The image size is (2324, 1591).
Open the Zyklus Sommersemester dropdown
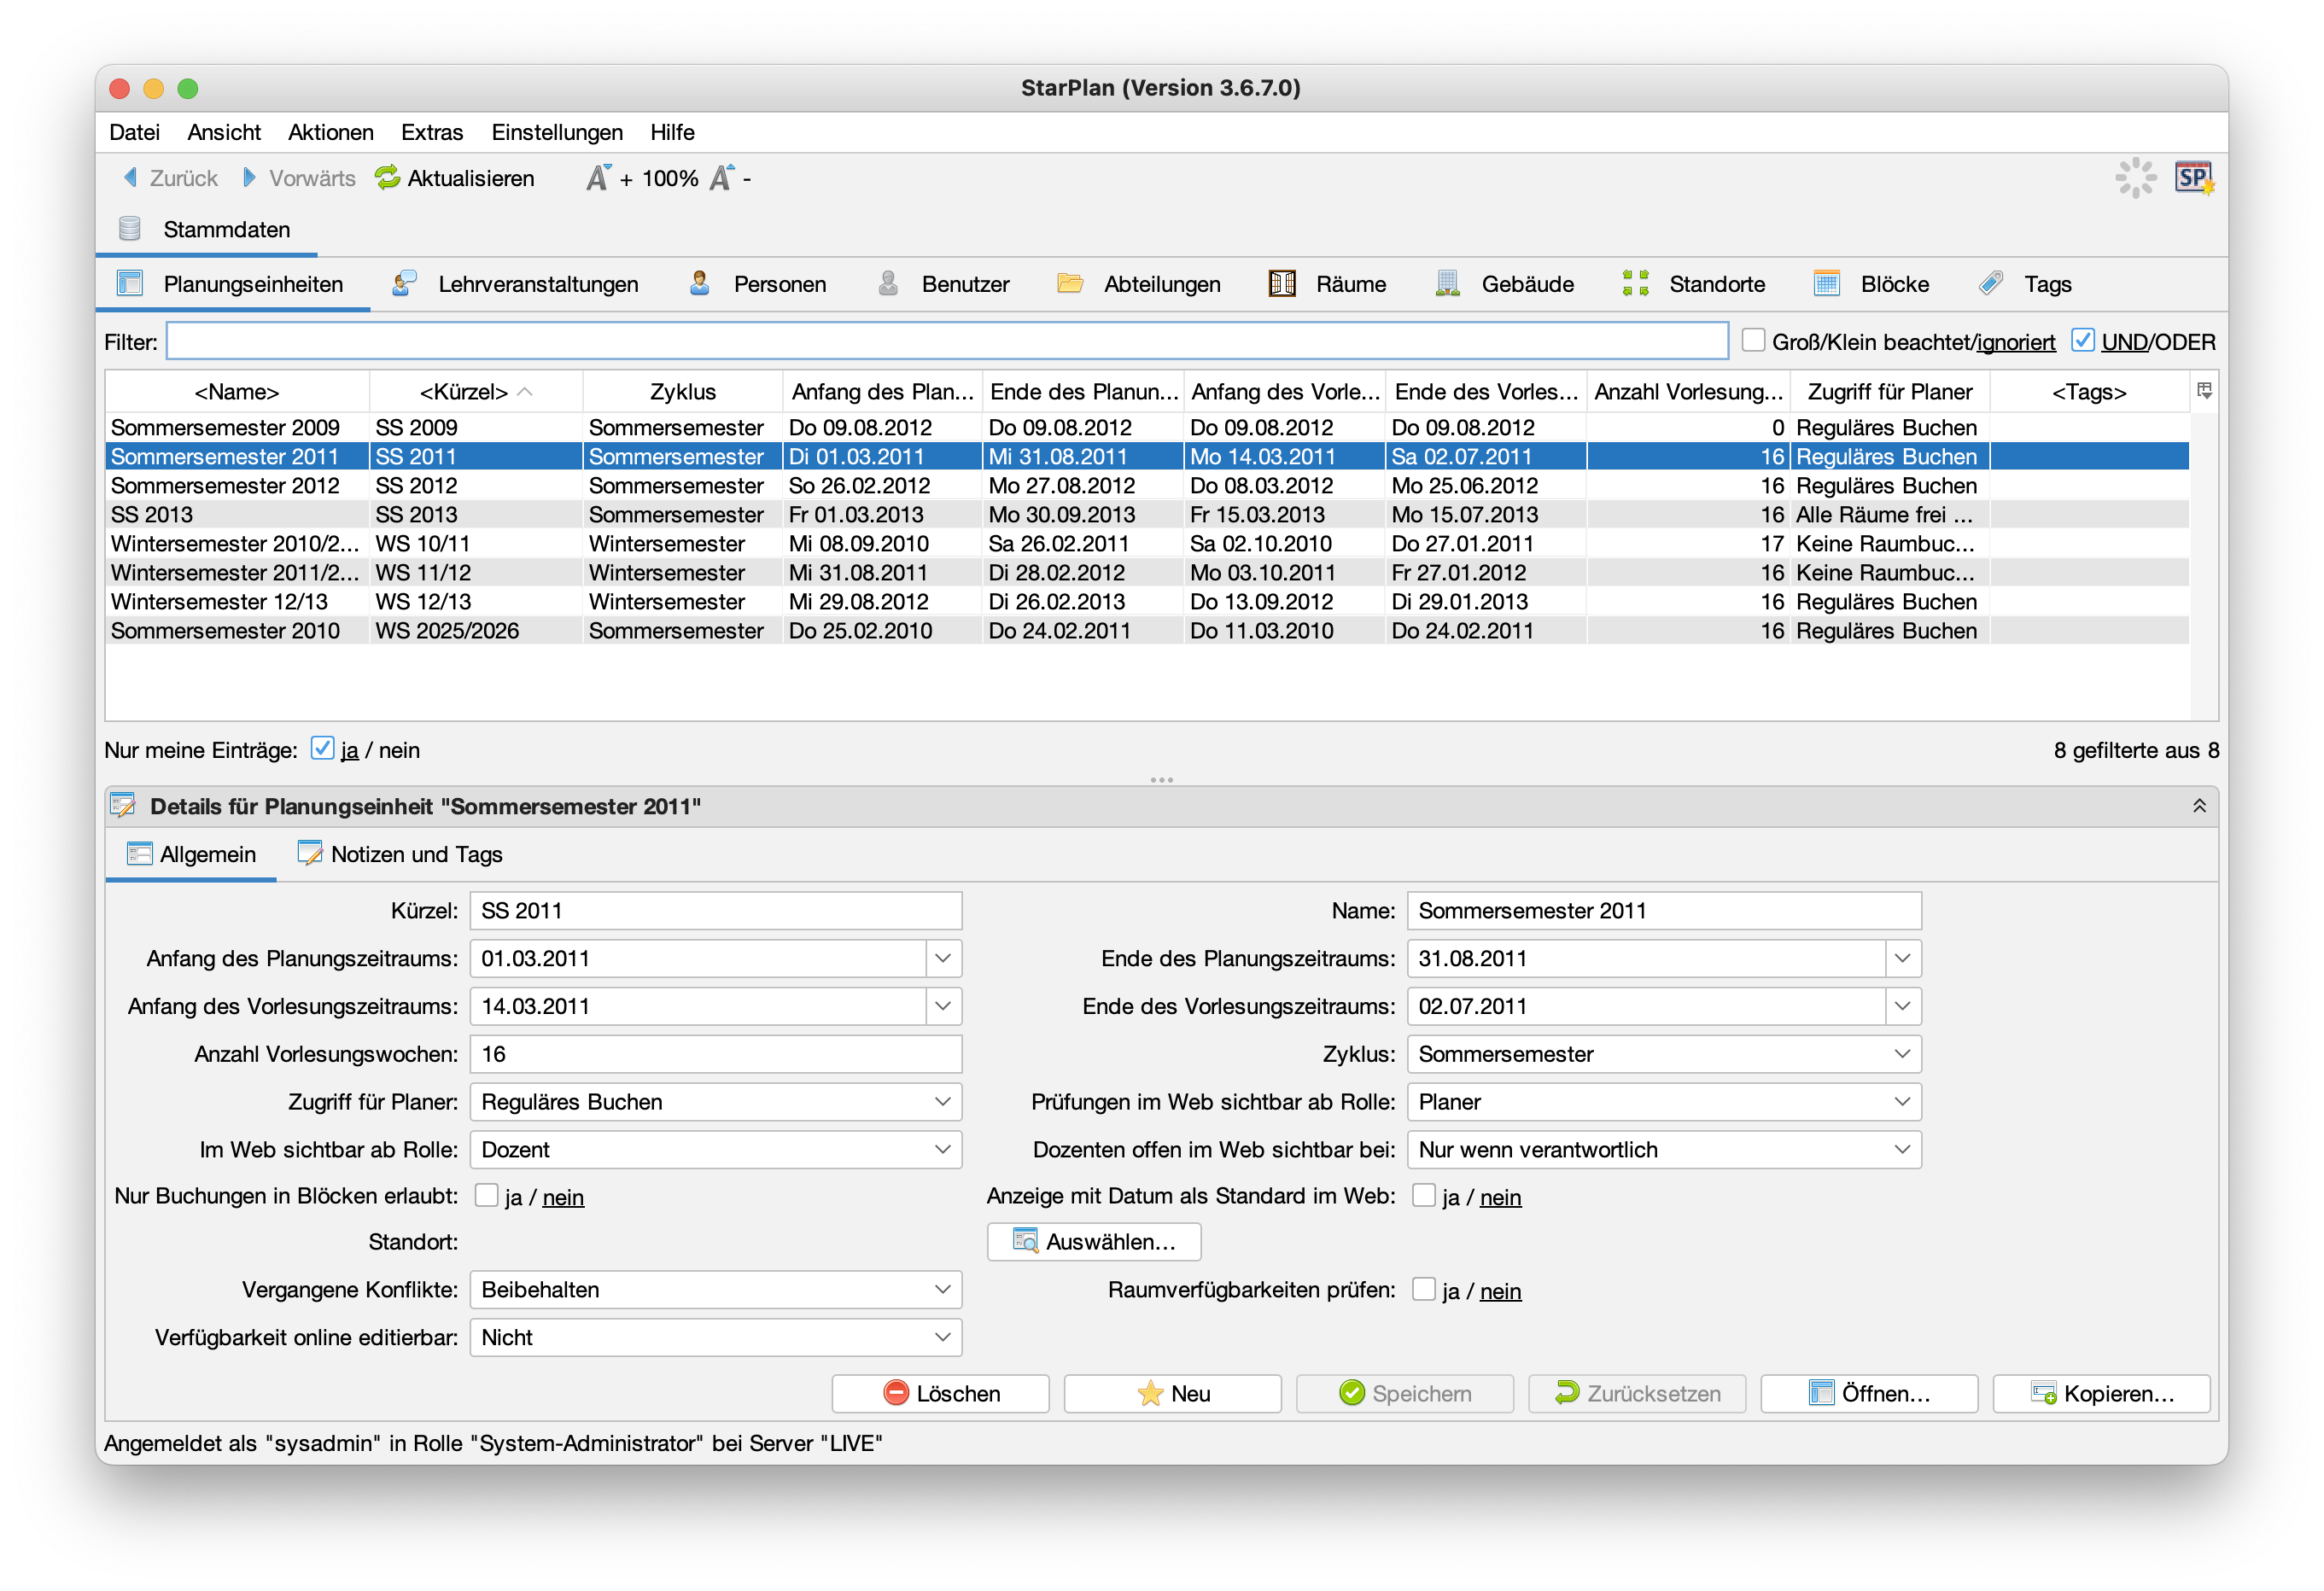1901,1054
